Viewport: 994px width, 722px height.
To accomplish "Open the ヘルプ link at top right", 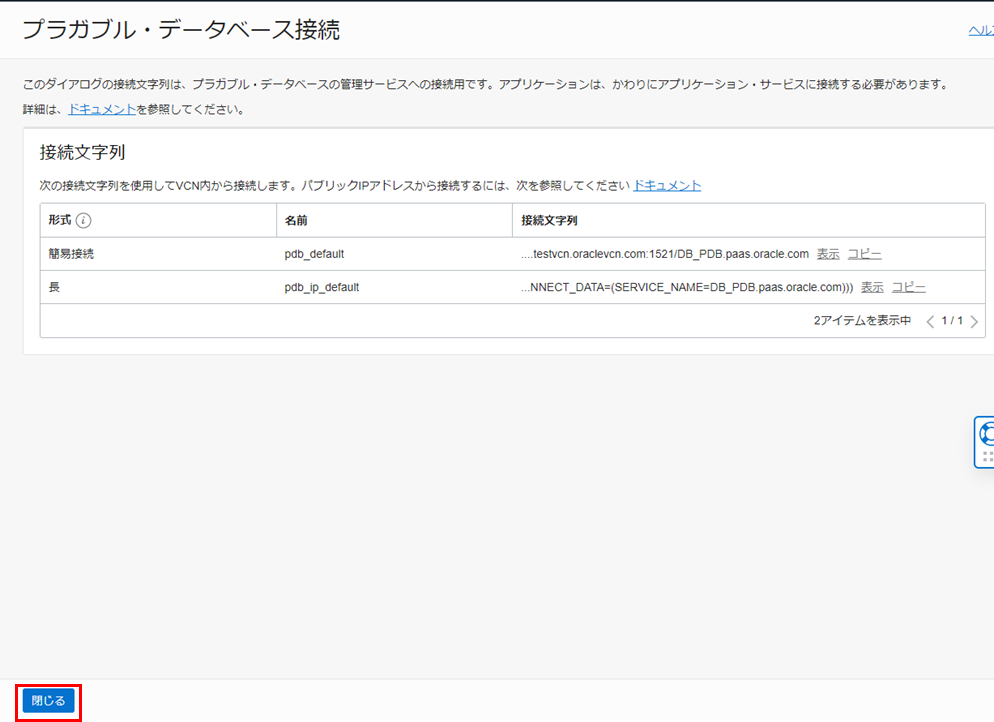I will pos(980,31).
